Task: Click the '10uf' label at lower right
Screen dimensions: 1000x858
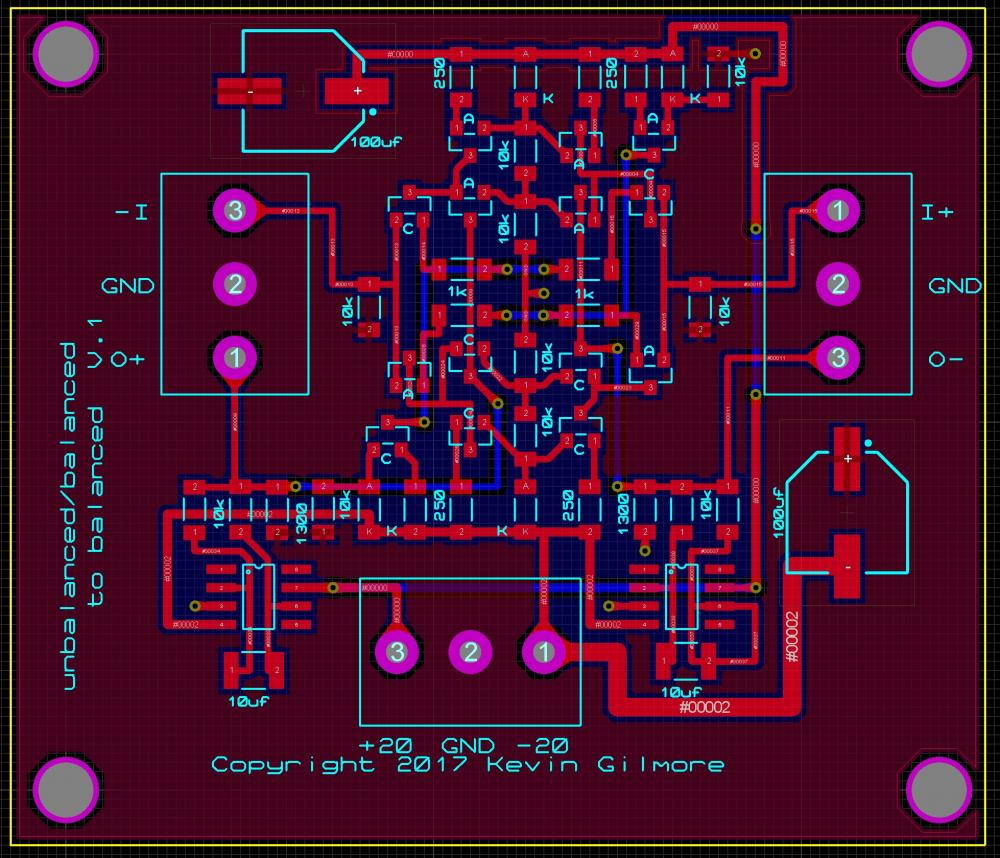Action: (681, 692)
